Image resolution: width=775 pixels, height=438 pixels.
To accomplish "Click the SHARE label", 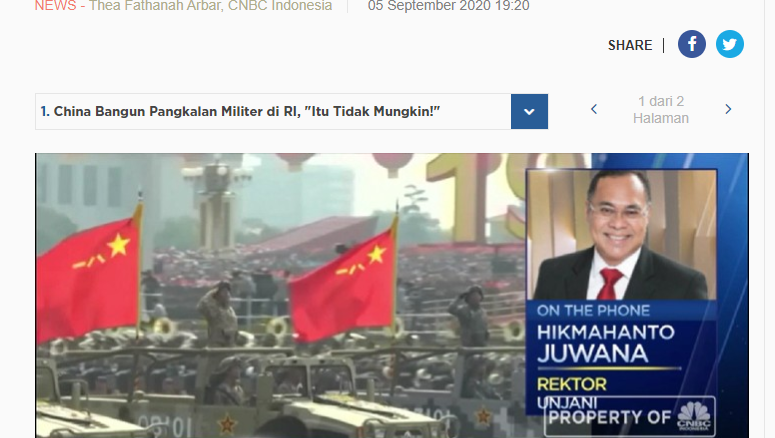I will [x=630, y=45].
